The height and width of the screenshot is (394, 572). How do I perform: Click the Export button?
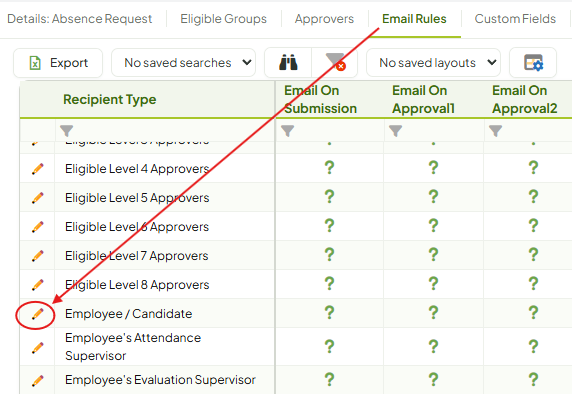(x=58, y=63)
